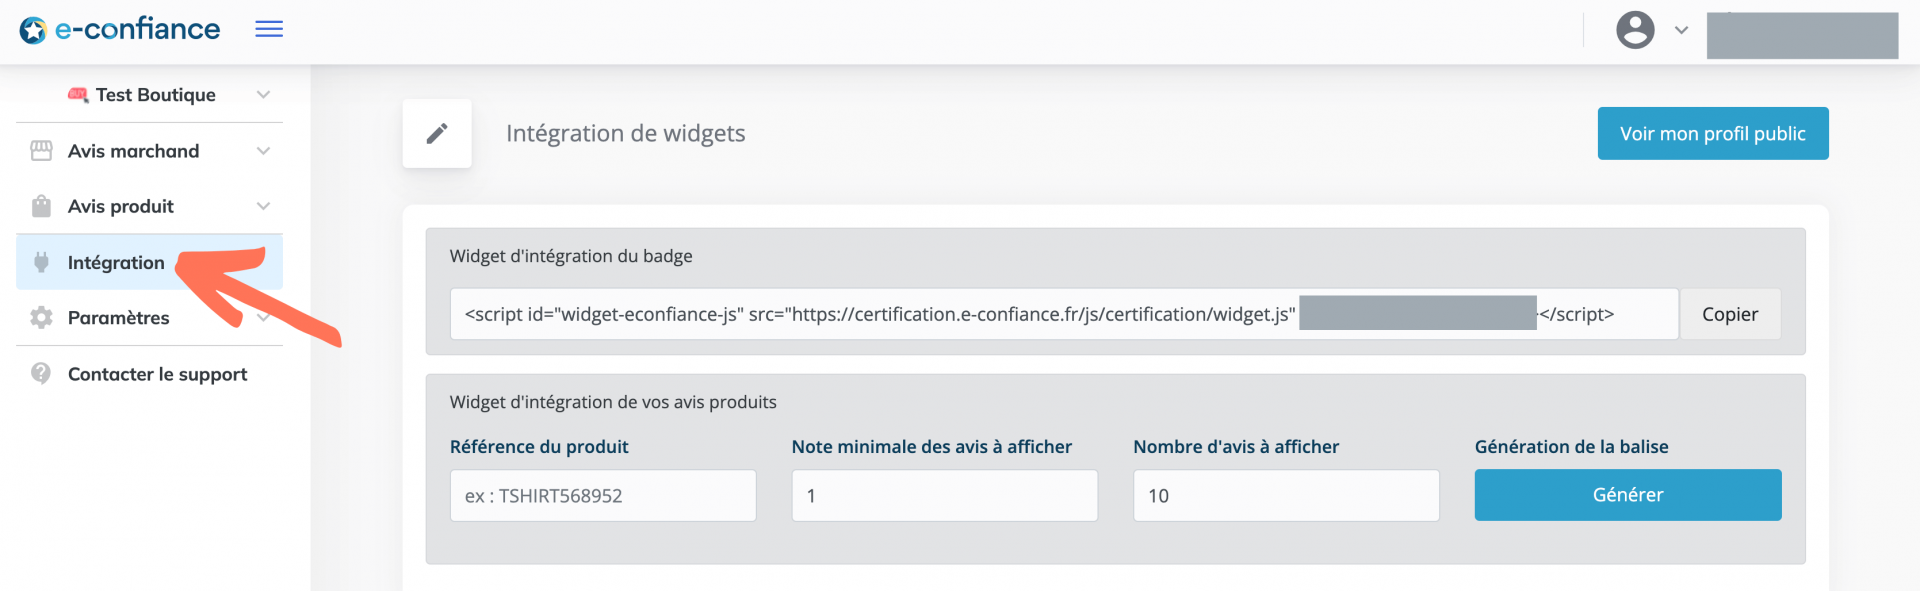Click the Test Boutique shop icon

pos(78,95)
